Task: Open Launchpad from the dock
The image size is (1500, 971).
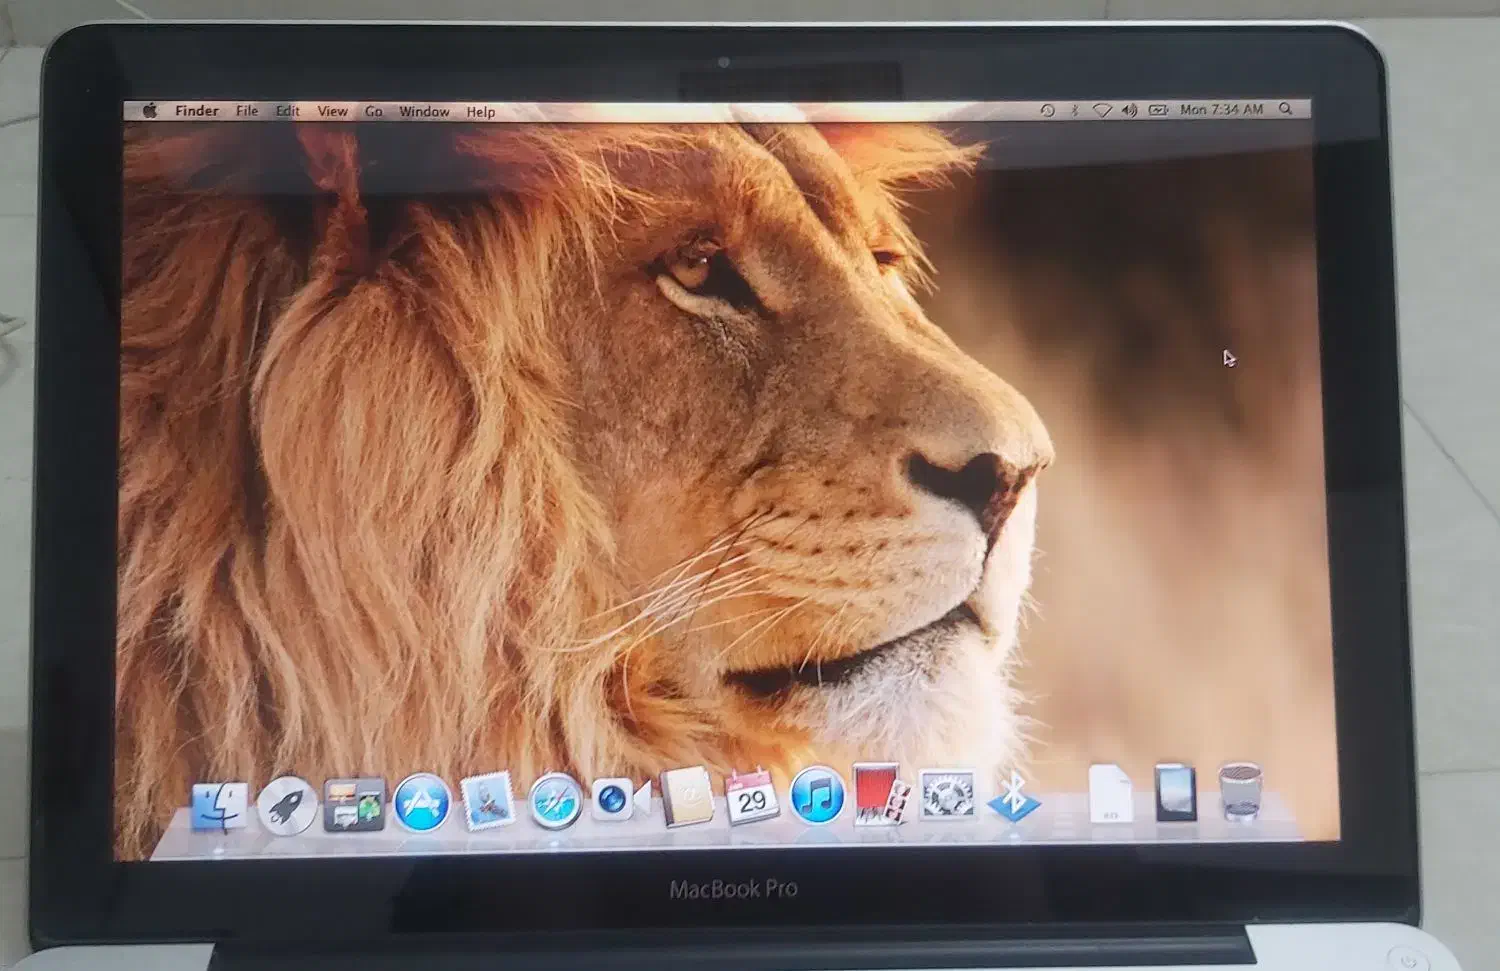Action: pyautogui.click(x=287, y=805)
